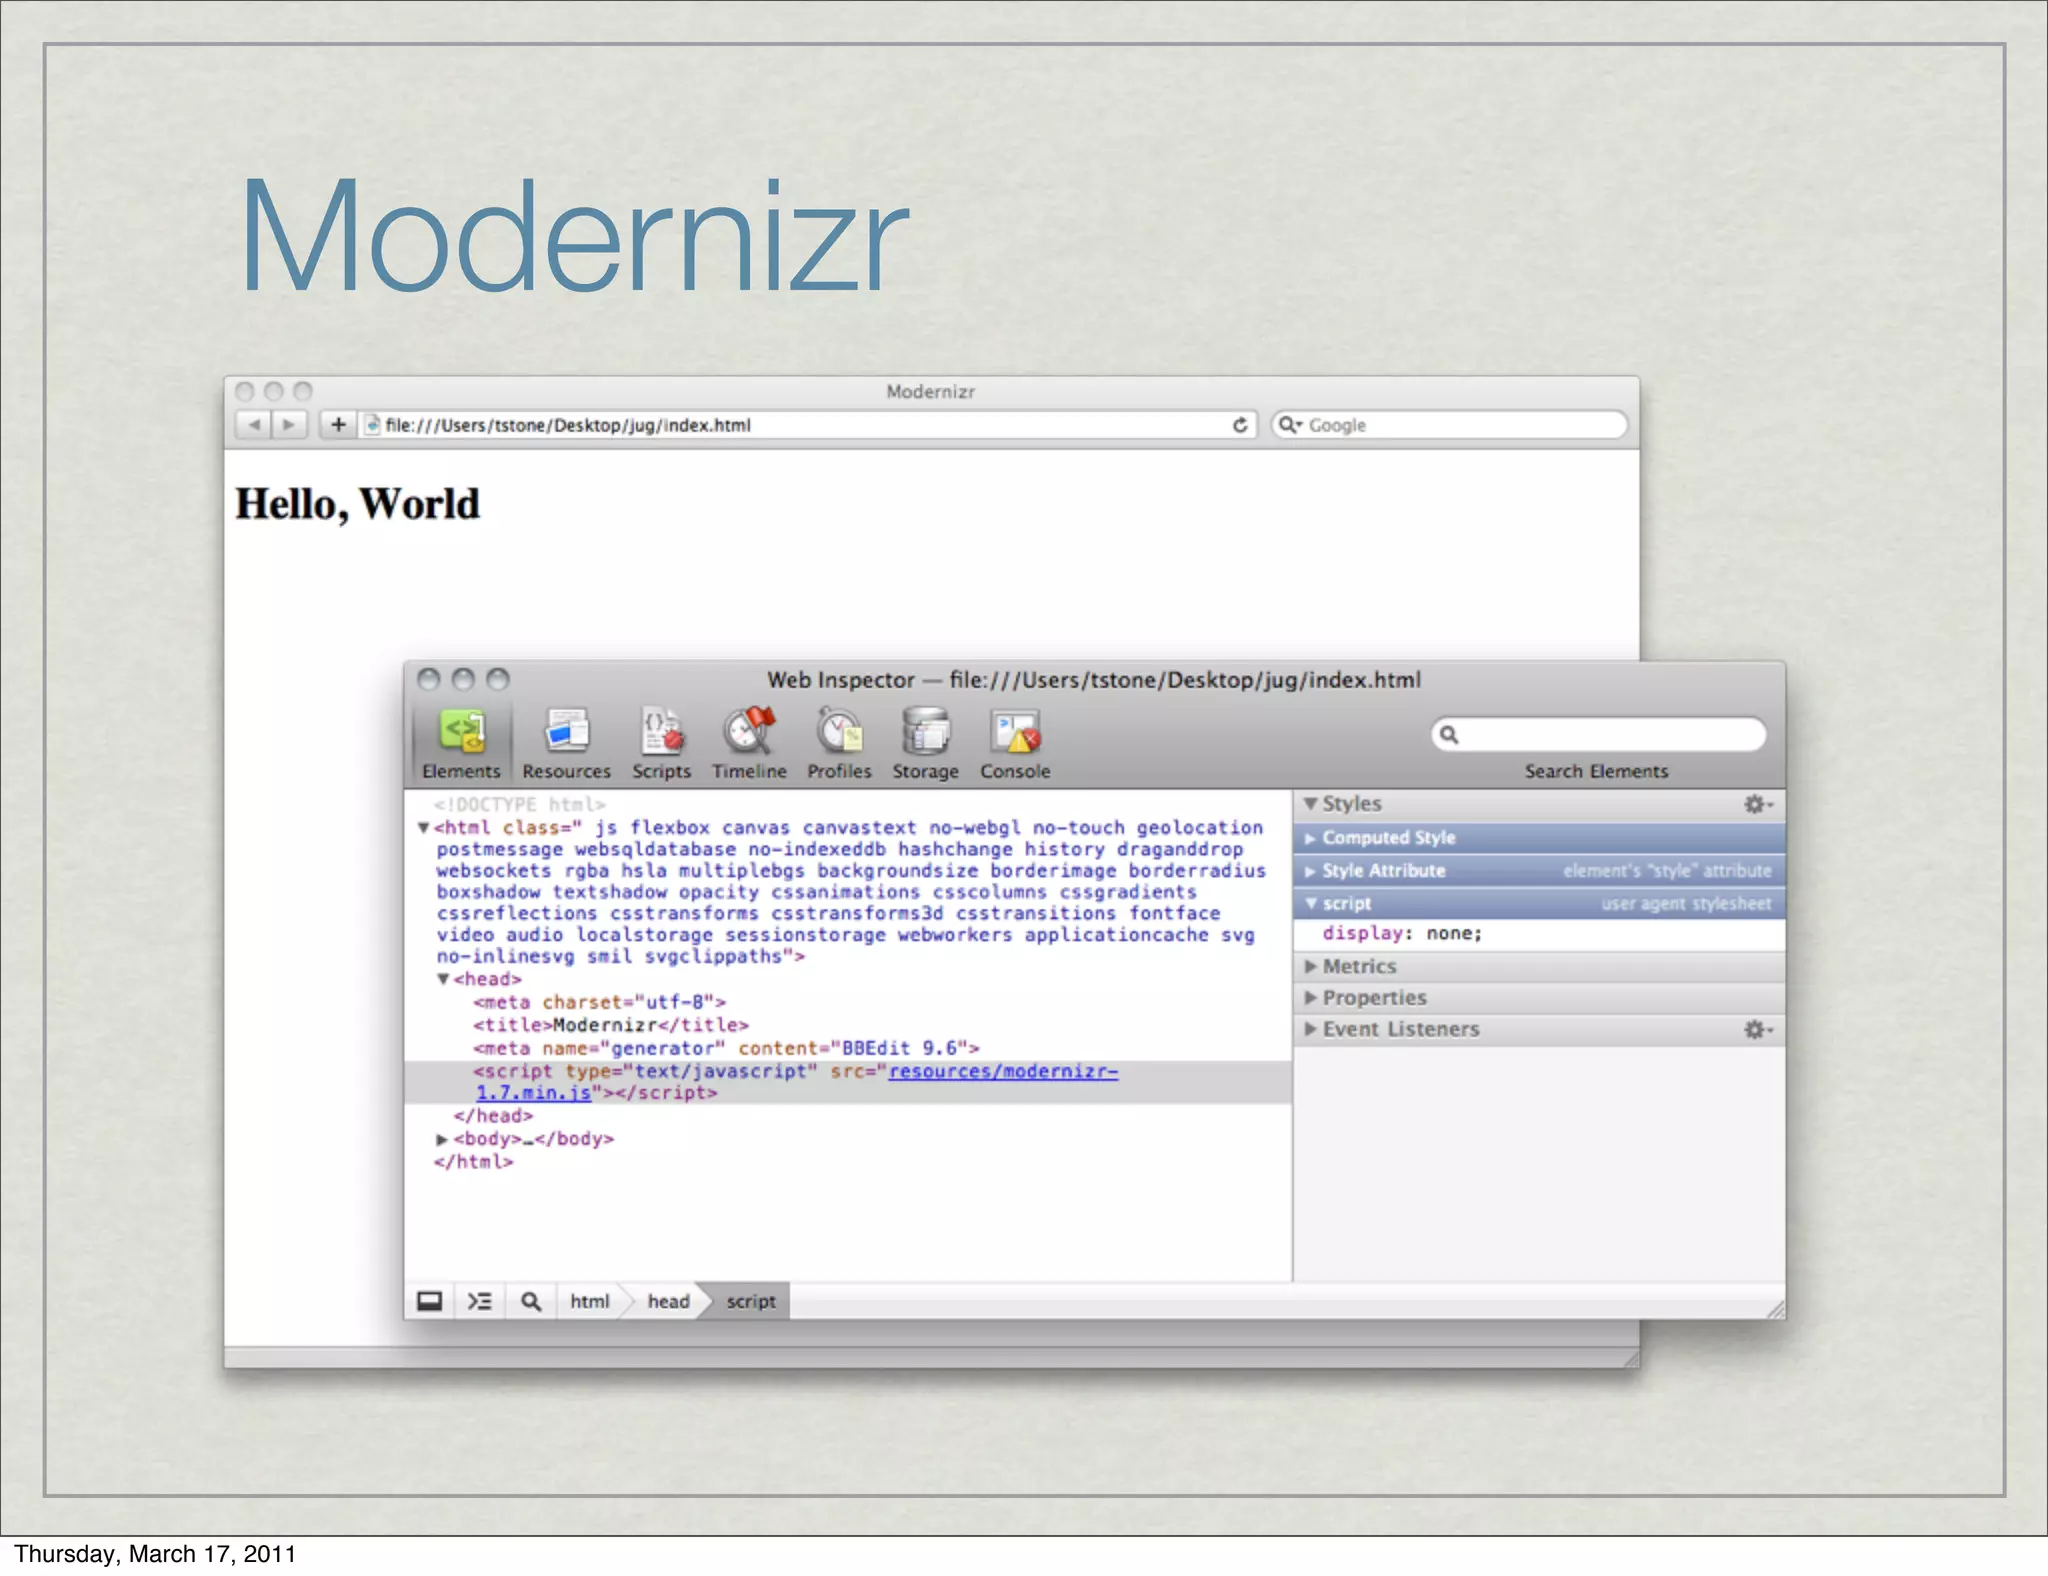The image size is (2048, 1576).
Task: Select the html breadcrumb
Action: (589, 1301)
